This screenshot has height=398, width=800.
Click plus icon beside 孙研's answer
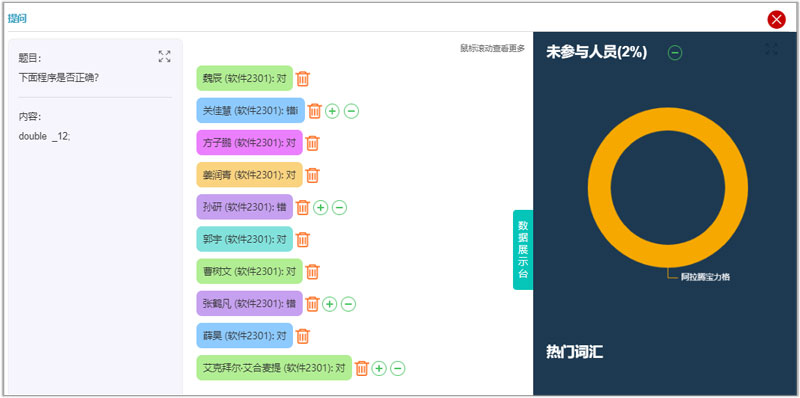pos(320,207)
